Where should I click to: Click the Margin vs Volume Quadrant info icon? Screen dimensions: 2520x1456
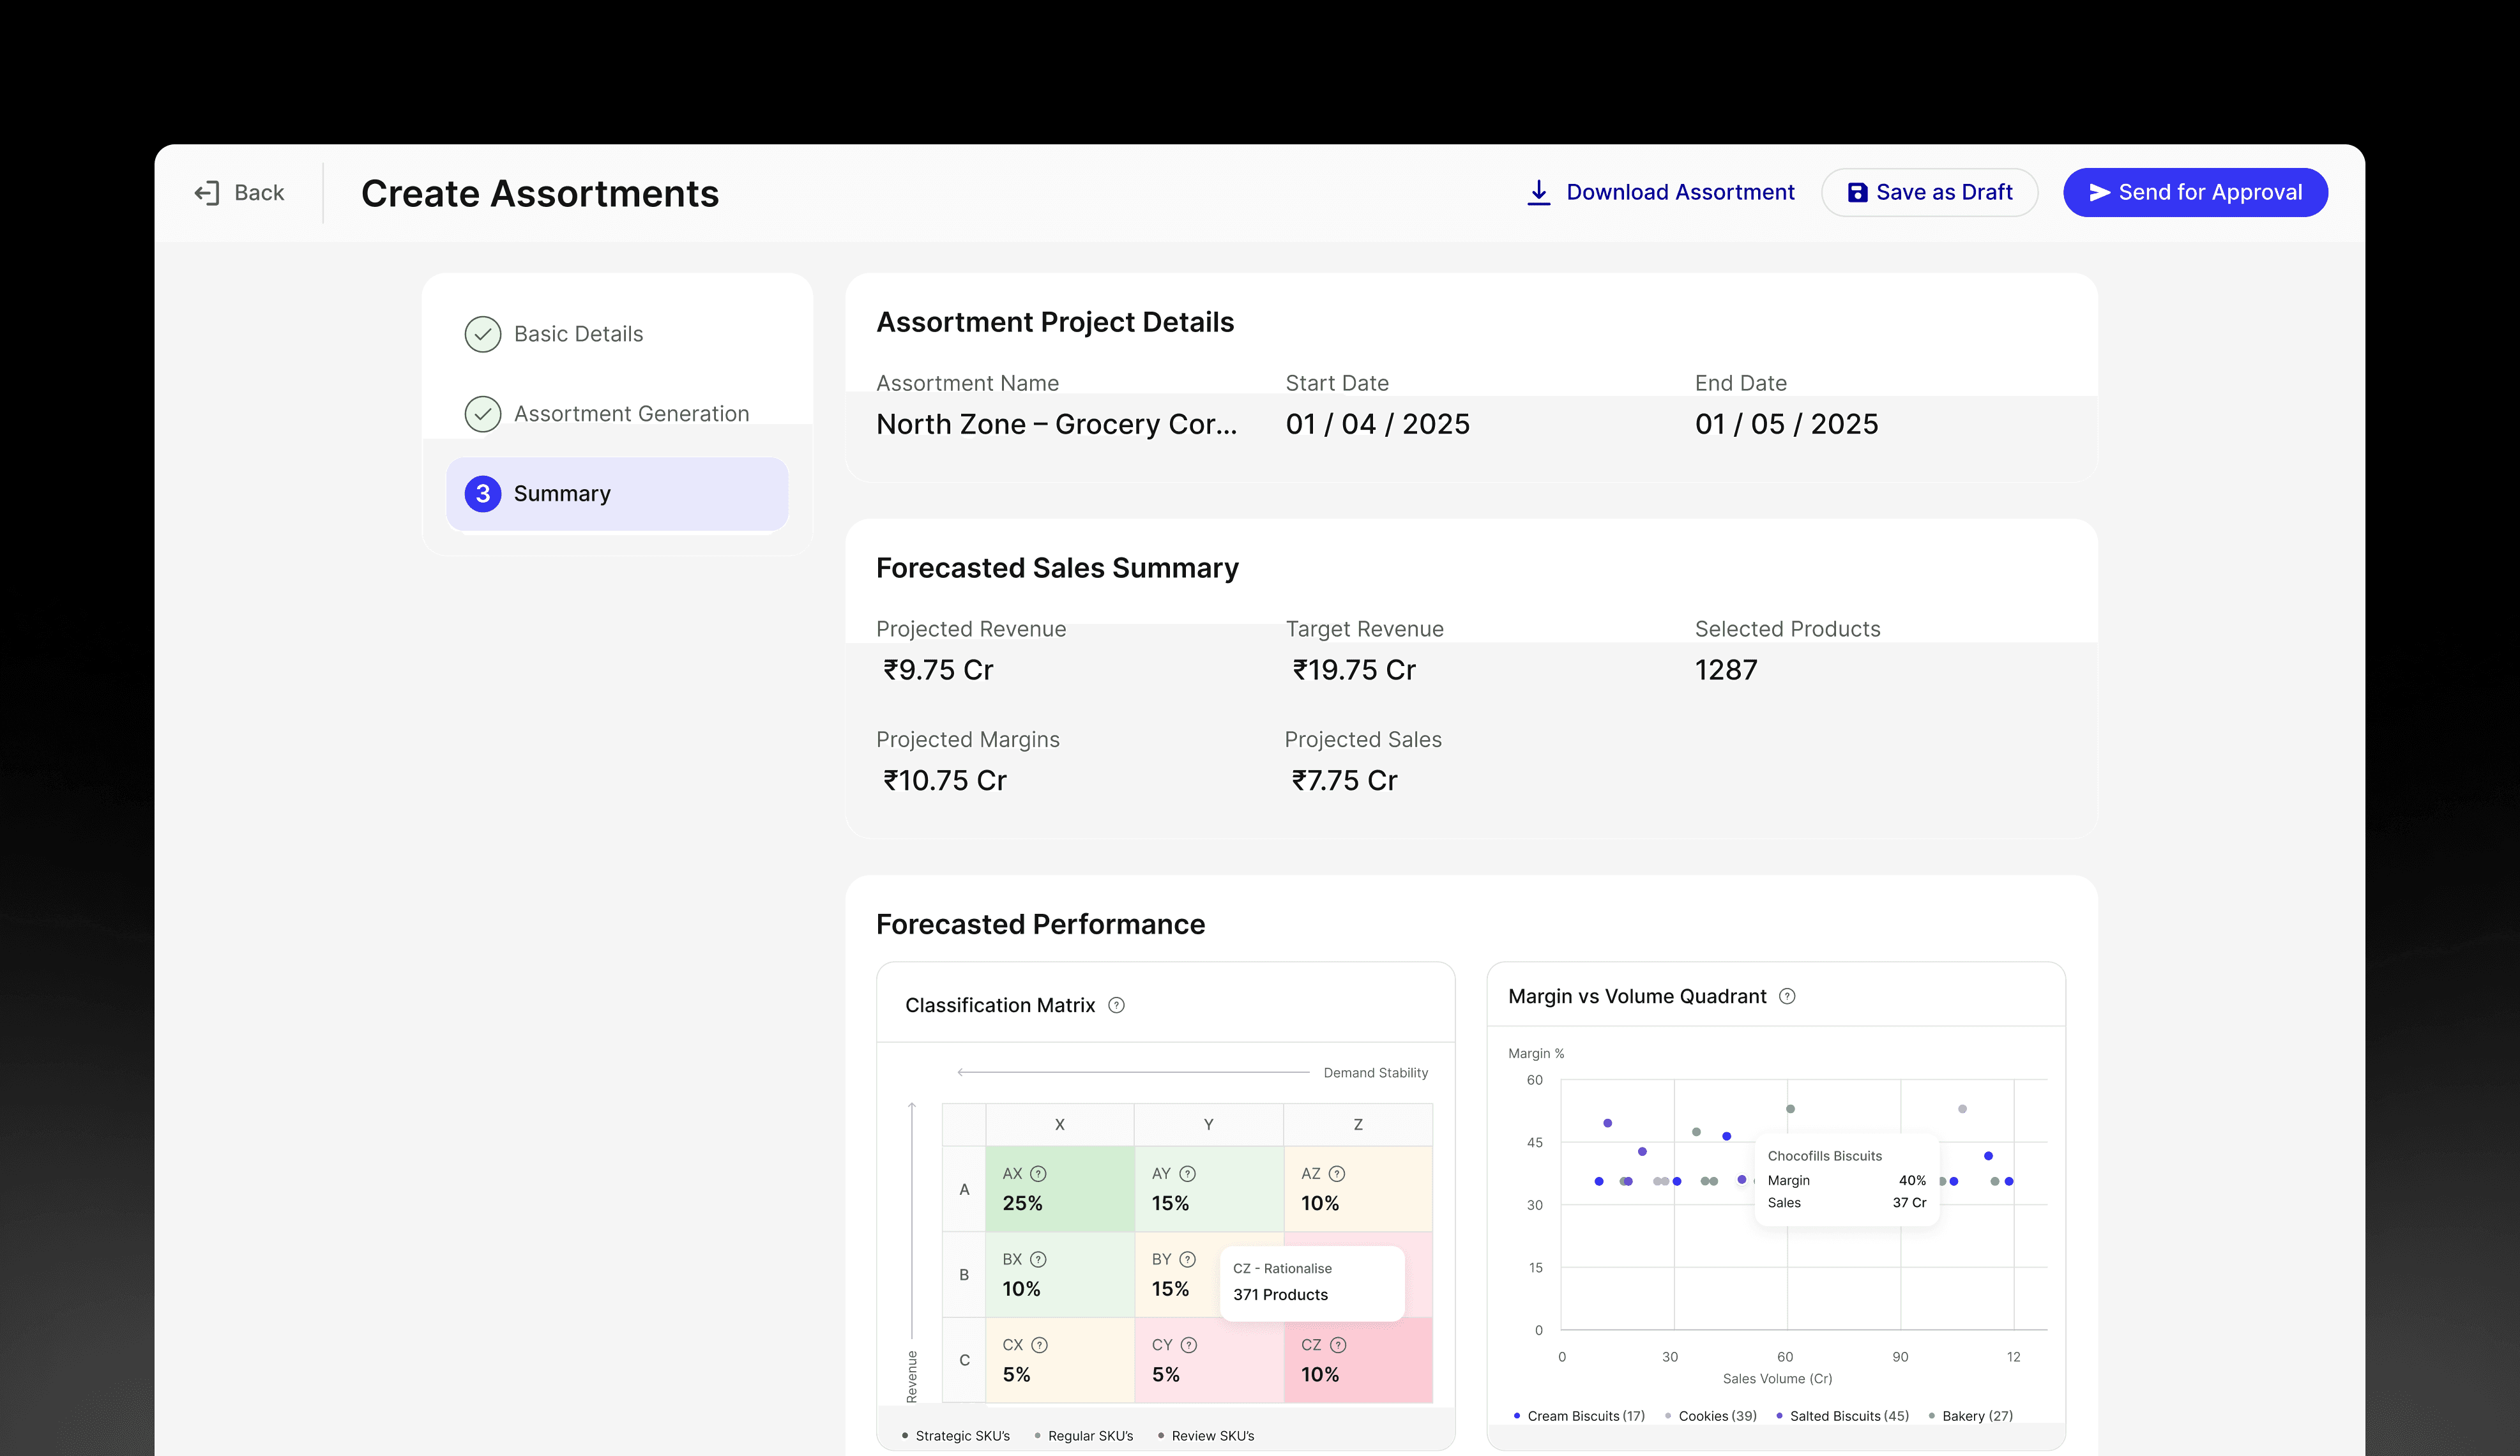[1787, 996]
